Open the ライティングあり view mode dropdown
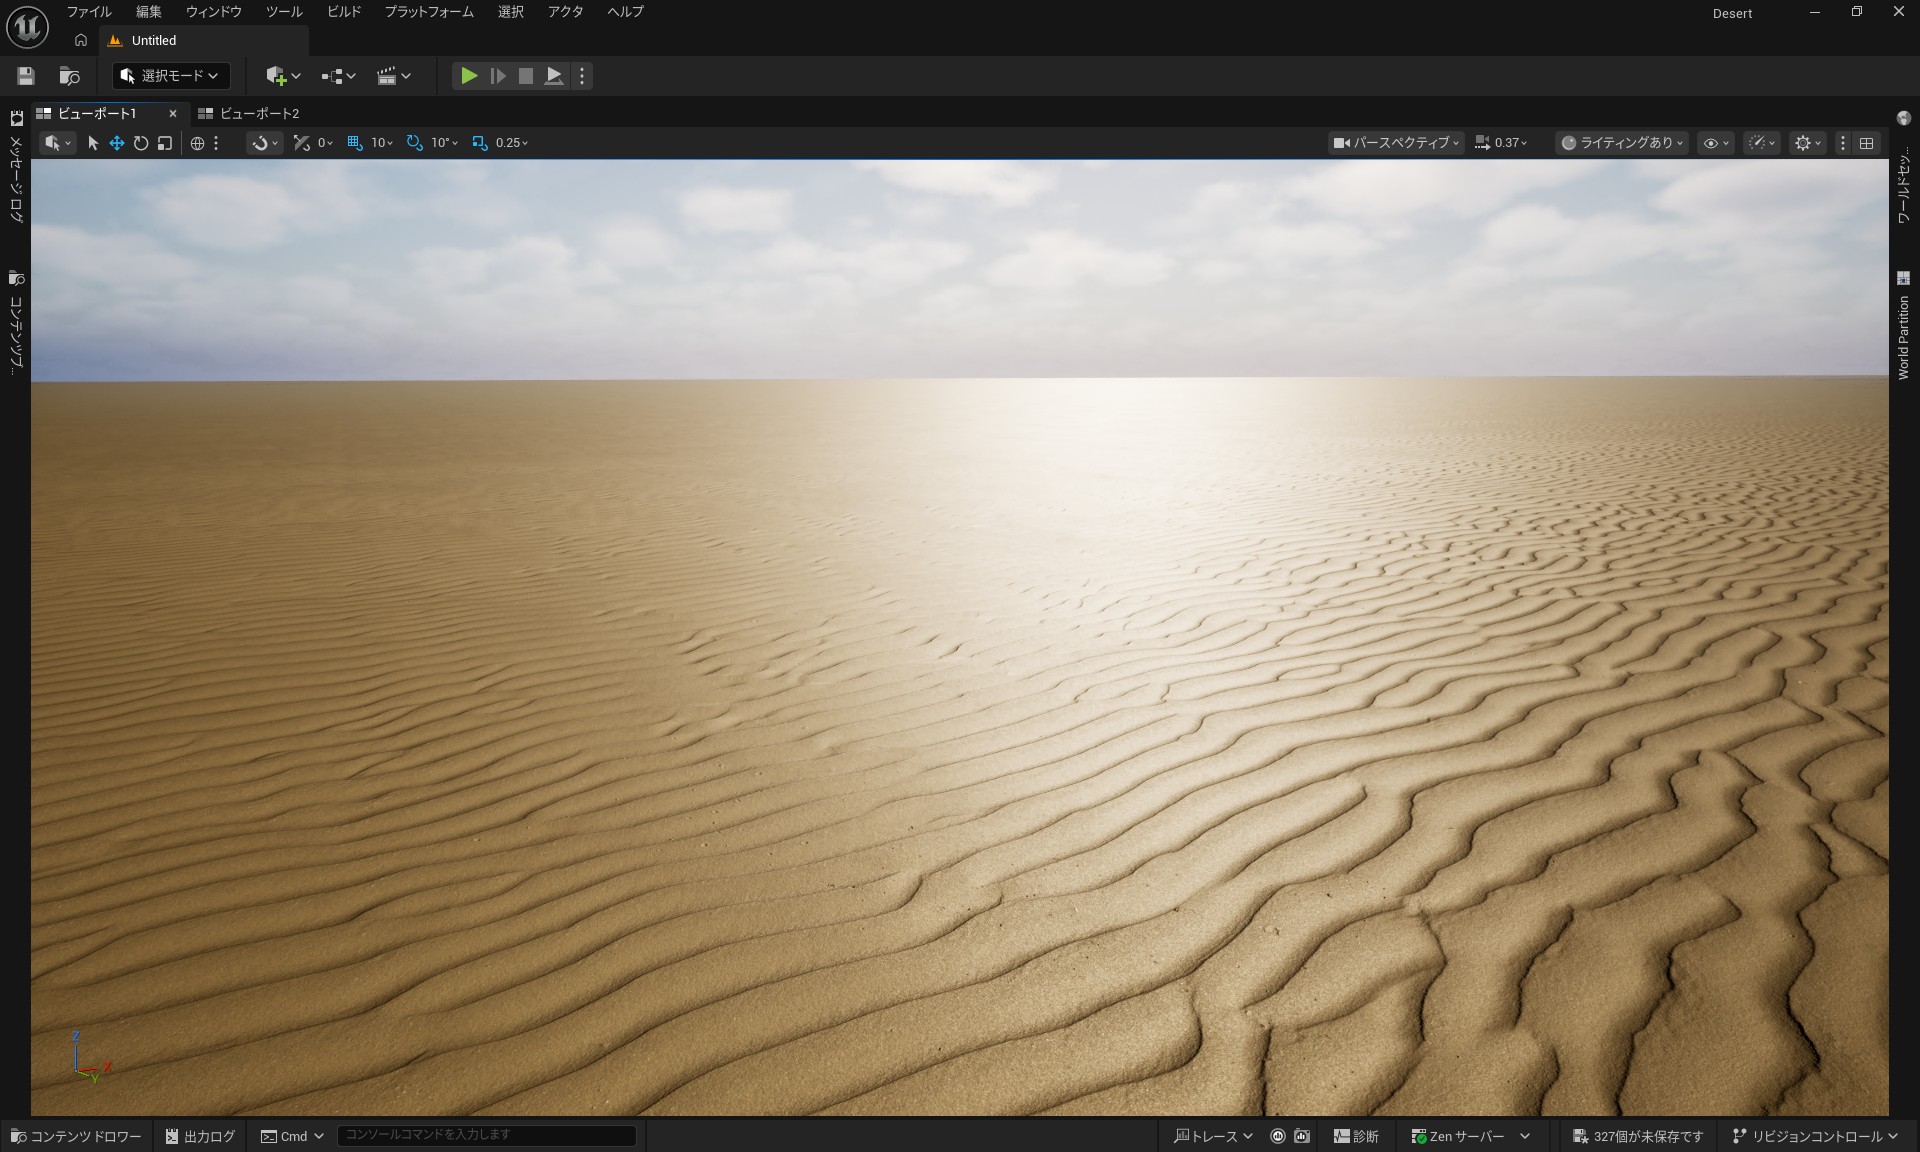Screen dimensions: 1920x1152 click(x=1621, y=143)
